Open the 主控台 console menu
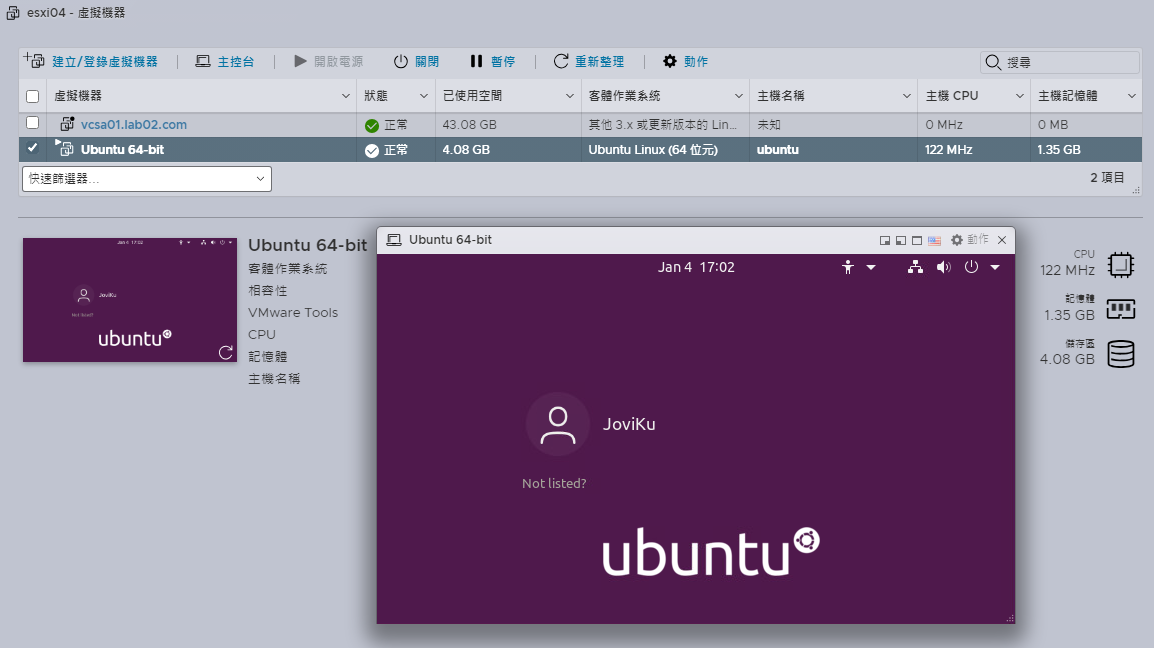1154x648 pixels. coord(224,62)
